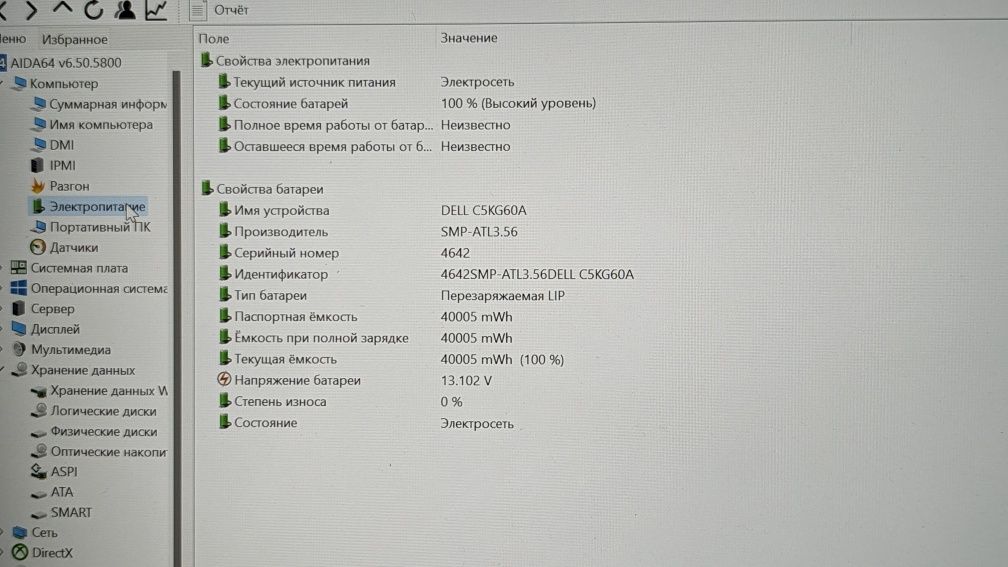Select the IPMI tree entry
This screenshot has height=567, width=1008.
[62, 166]
